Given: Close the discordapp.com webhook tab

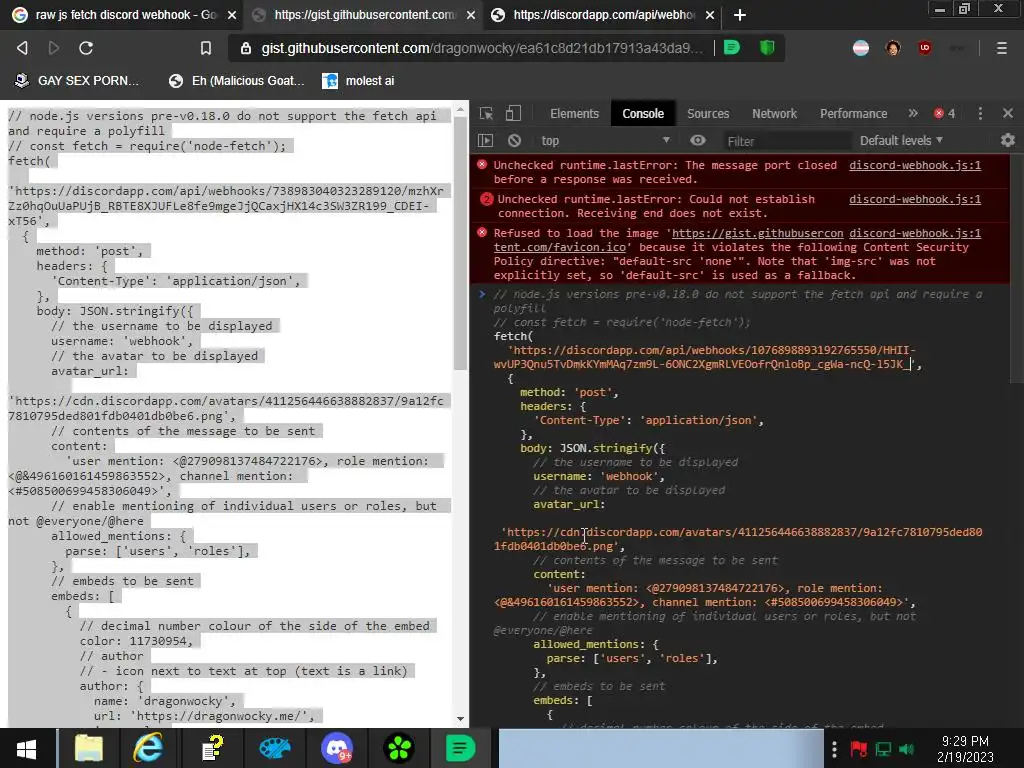Looking at the screenshot, I should click(x=709, y=15).
